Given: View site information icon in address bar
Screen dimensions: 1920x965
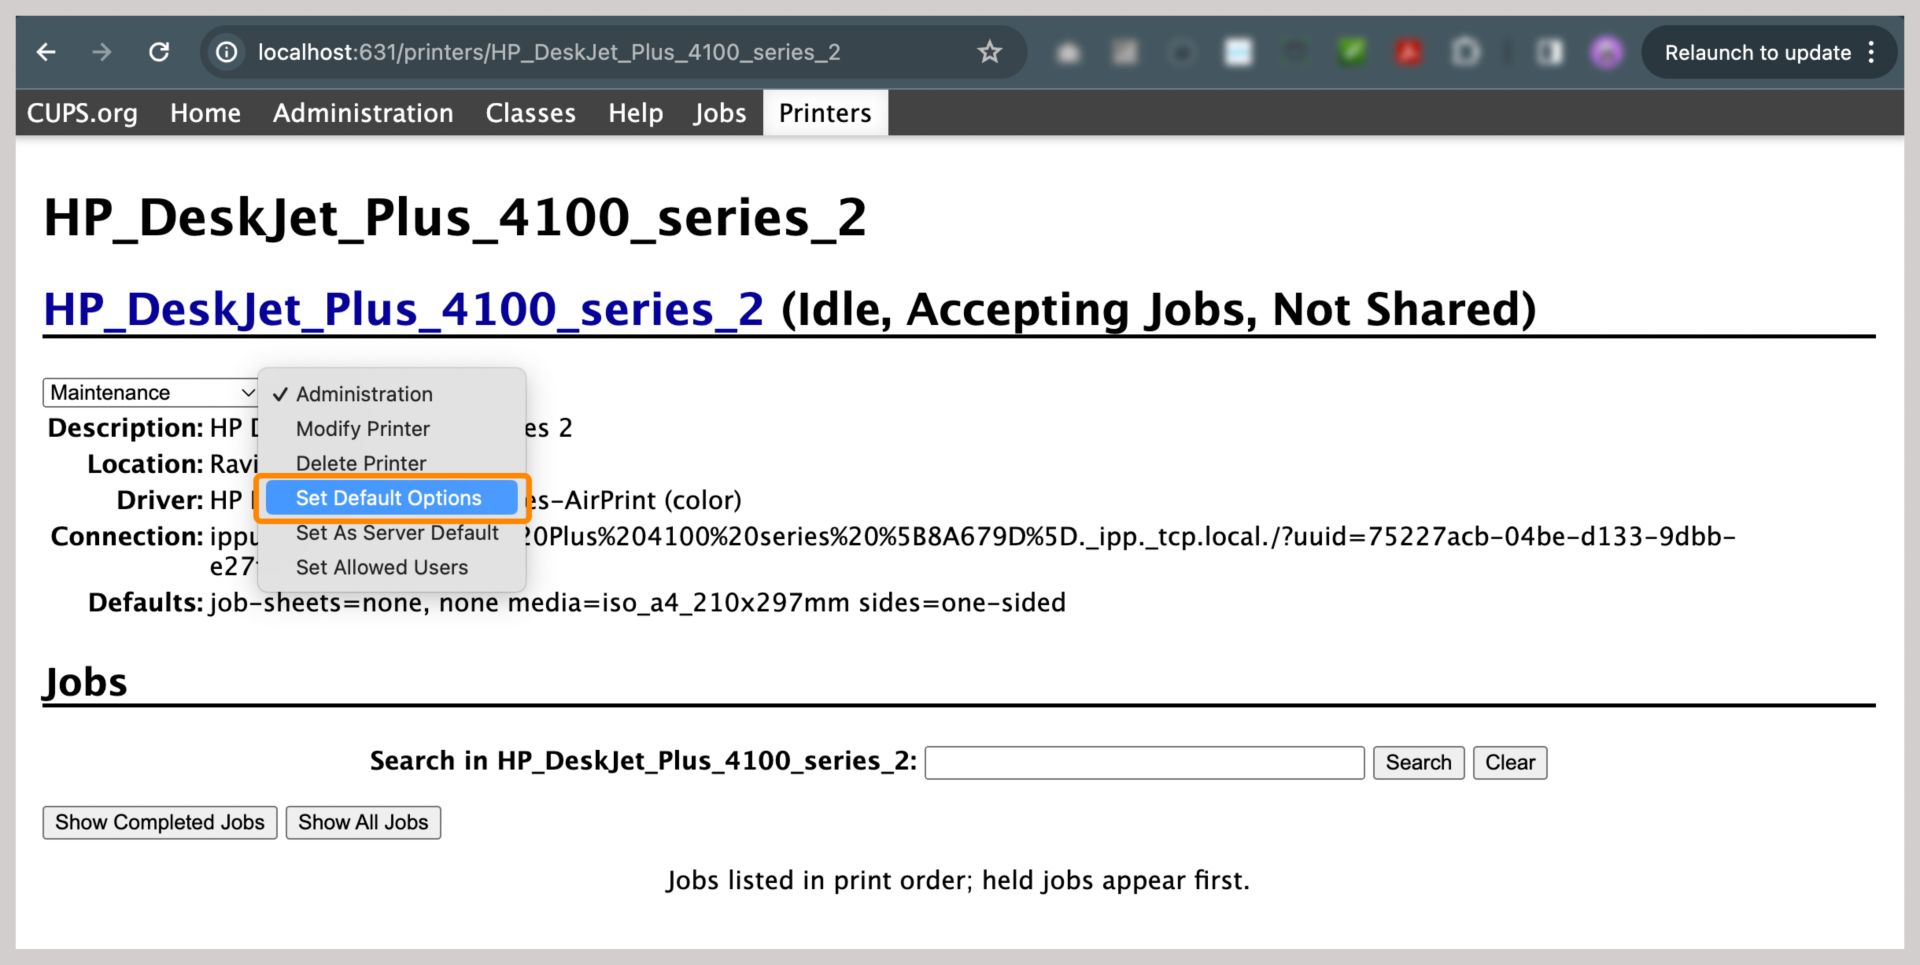Looking at the screenshot, I should pos(227,52).
